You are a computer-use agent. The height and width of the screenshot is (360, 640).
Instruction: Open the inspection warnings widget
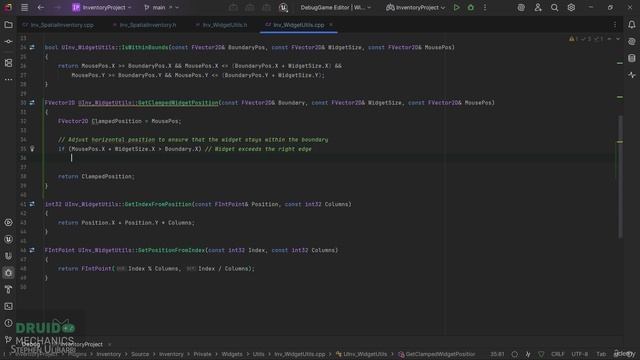[586, 39]
